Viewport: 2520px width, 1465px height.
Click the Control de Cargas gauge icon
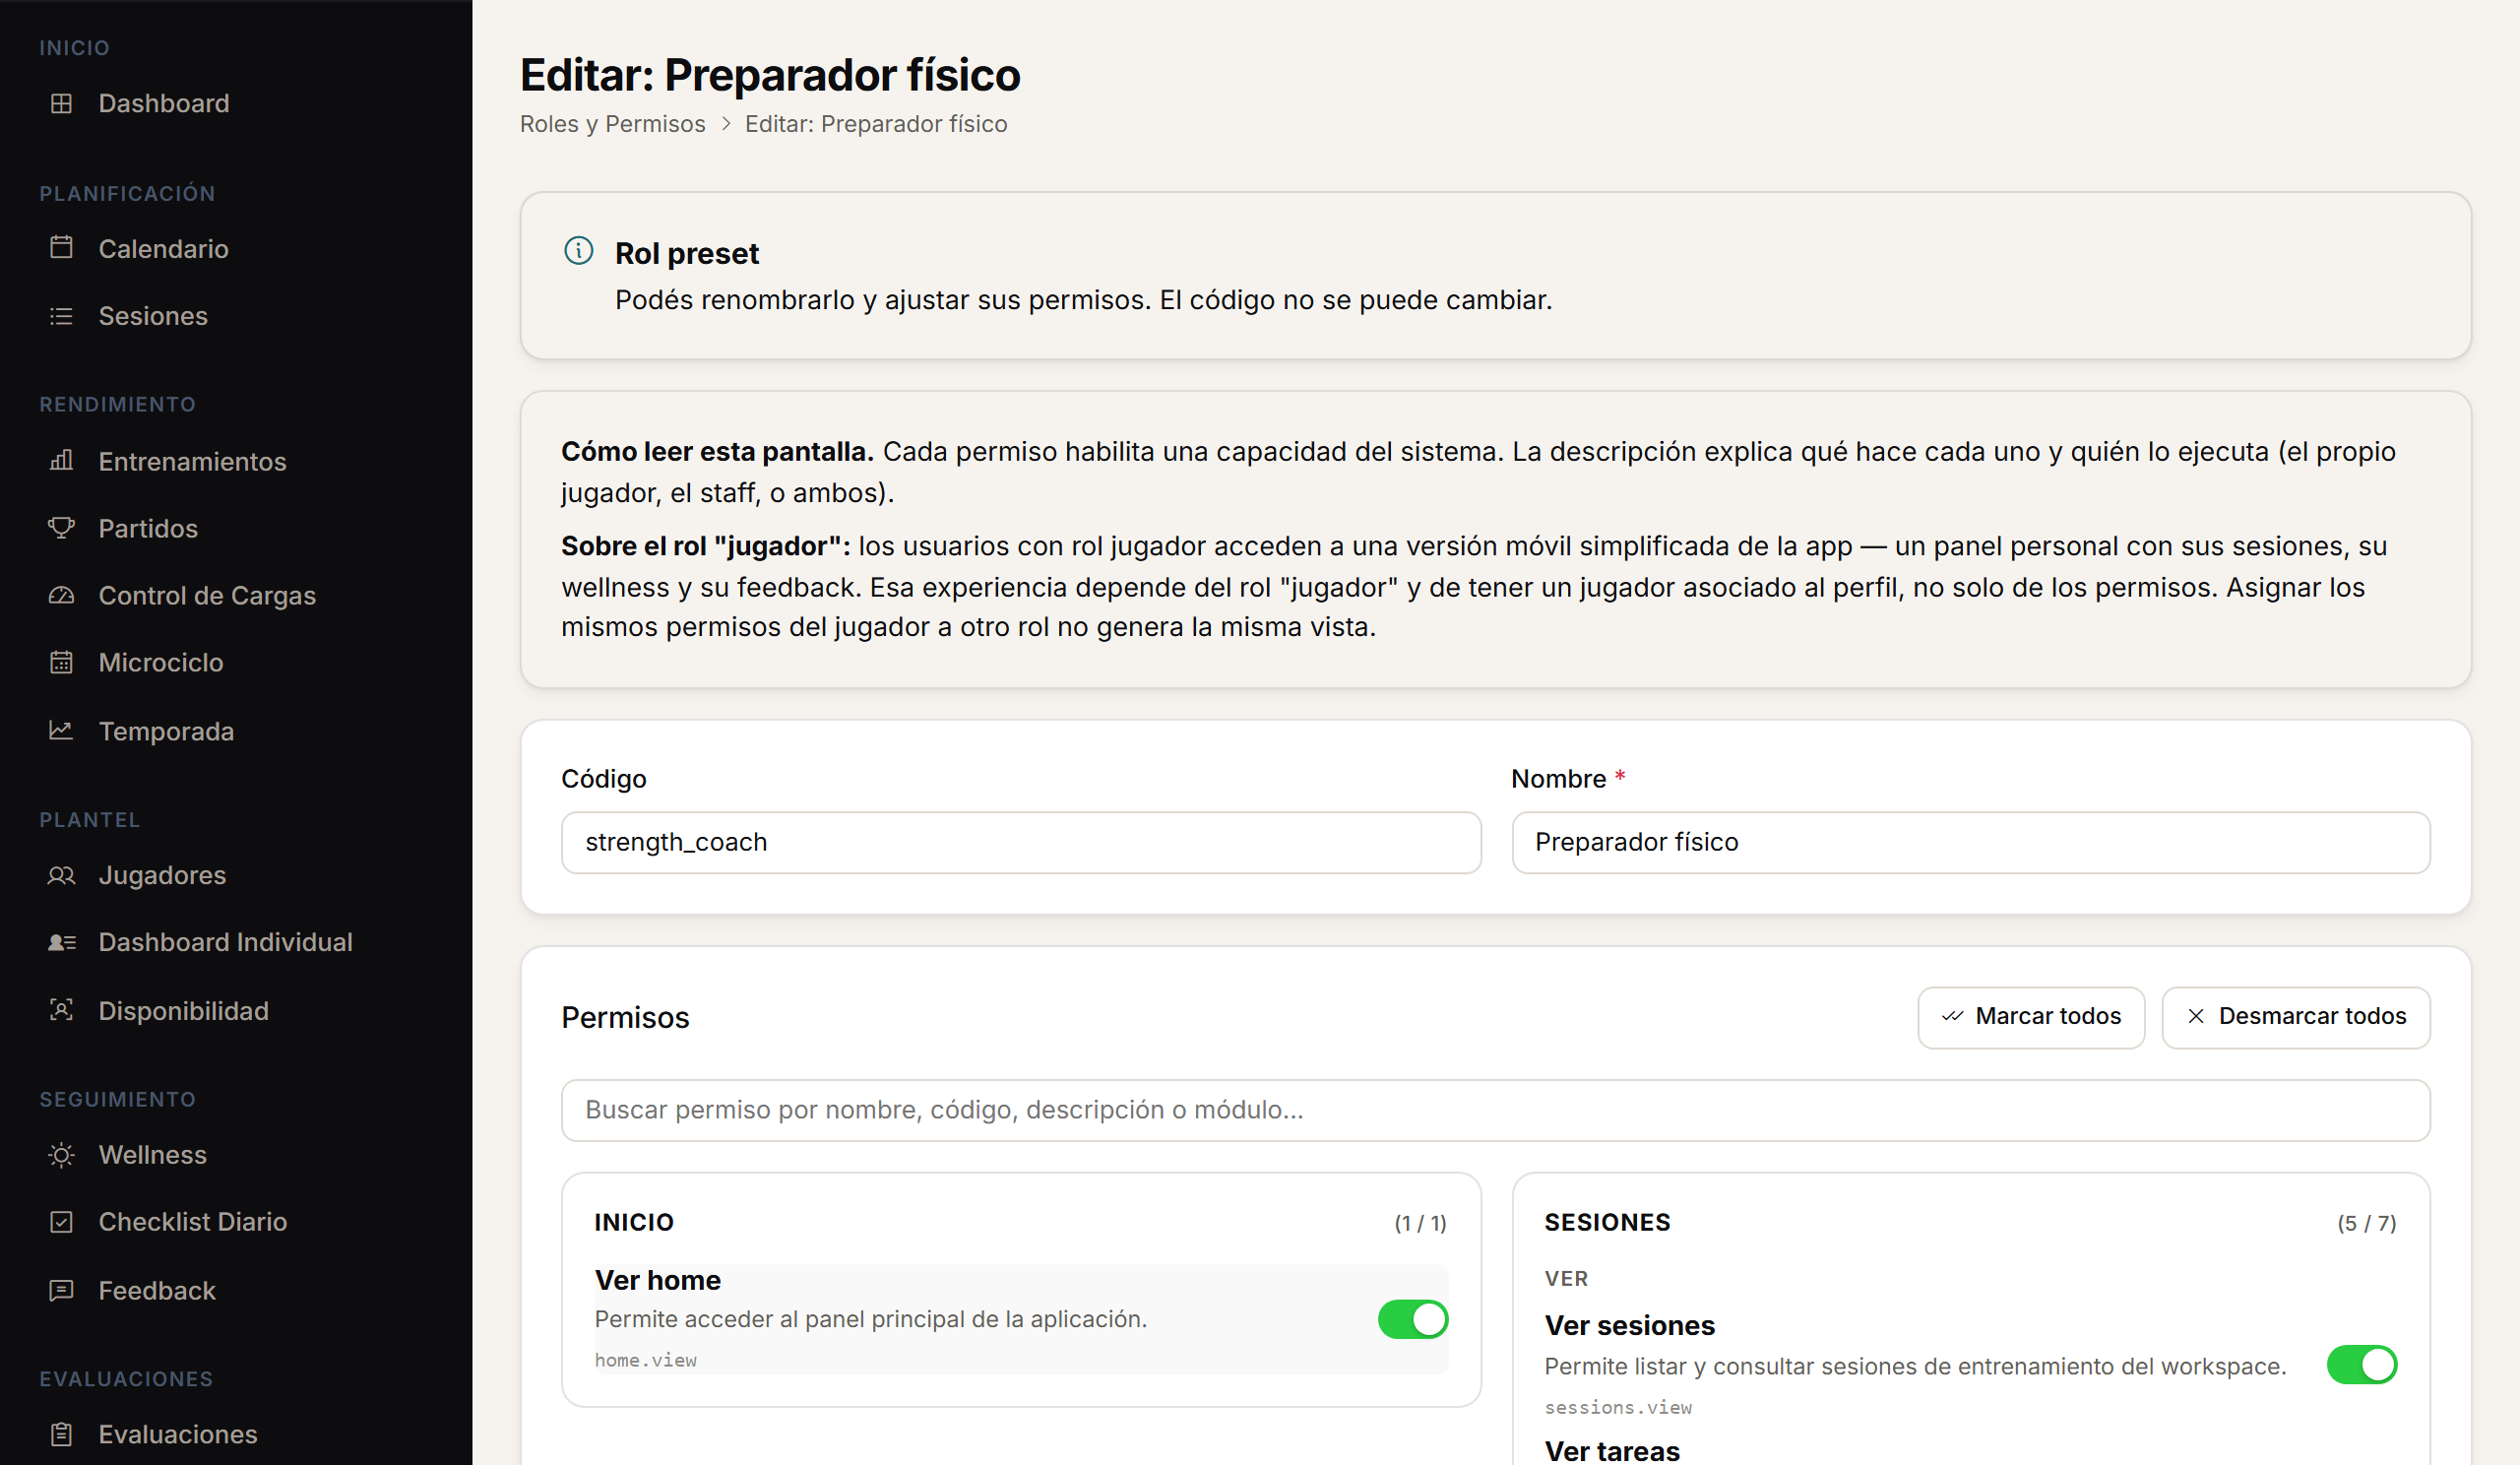[x=61, y=596]
